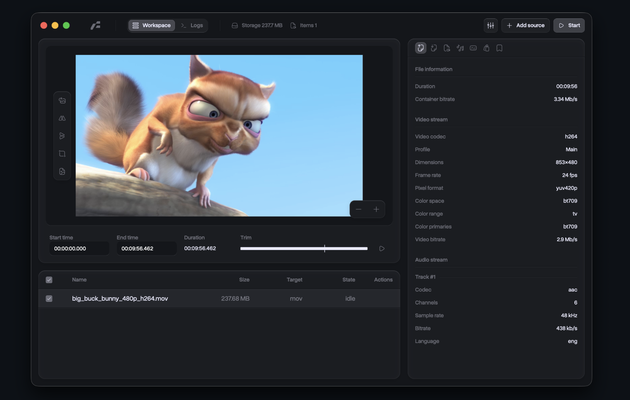Click the Storage disk icon in header
The height and width of the screenshot is (400, 630).
[x=235, y=25]
